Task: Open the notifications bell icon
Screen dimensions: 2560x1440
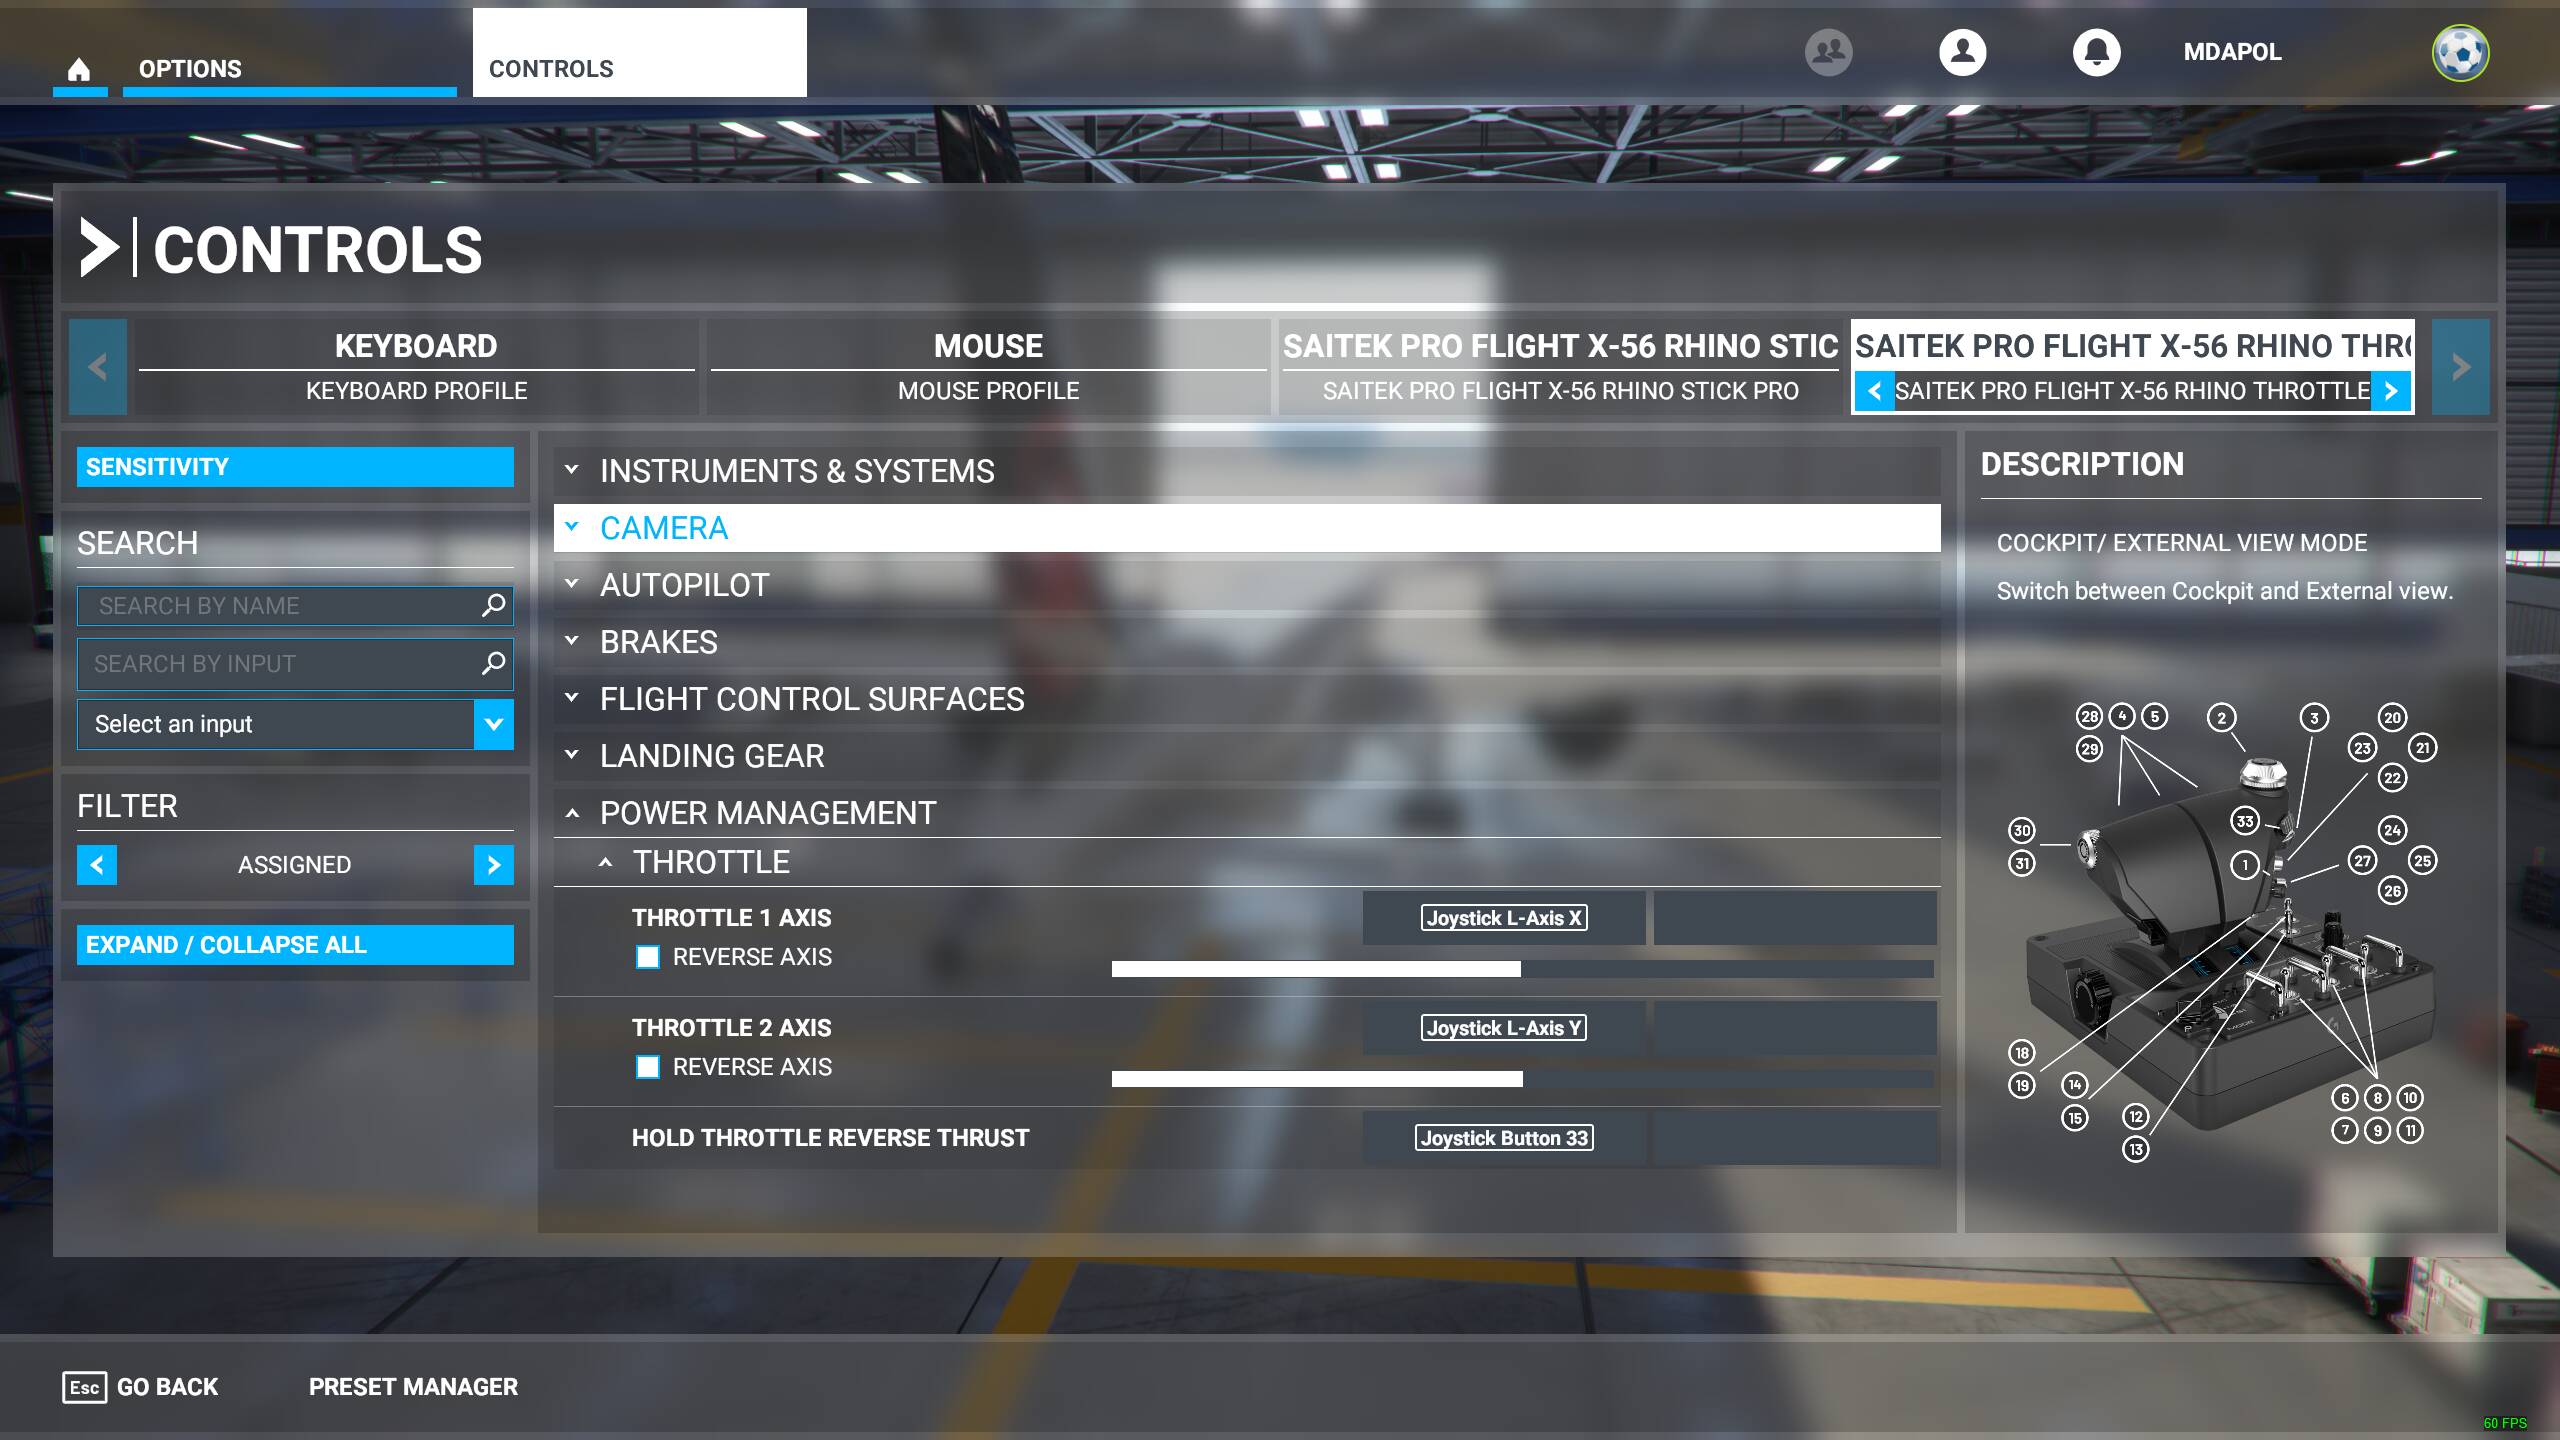Action: point(2096,52)
